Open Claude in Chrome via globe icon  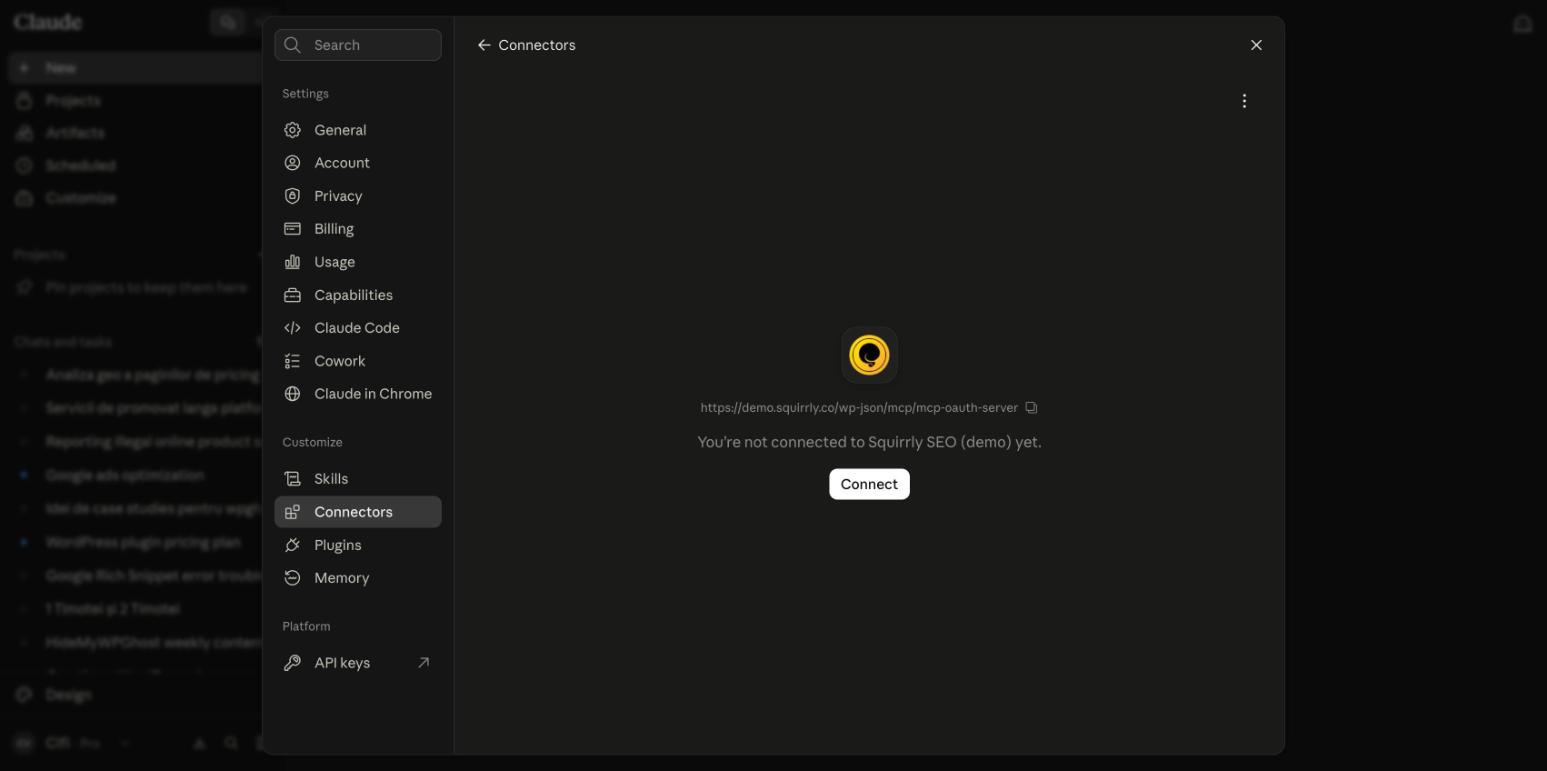pyautogui.click(x=292, y=394)
